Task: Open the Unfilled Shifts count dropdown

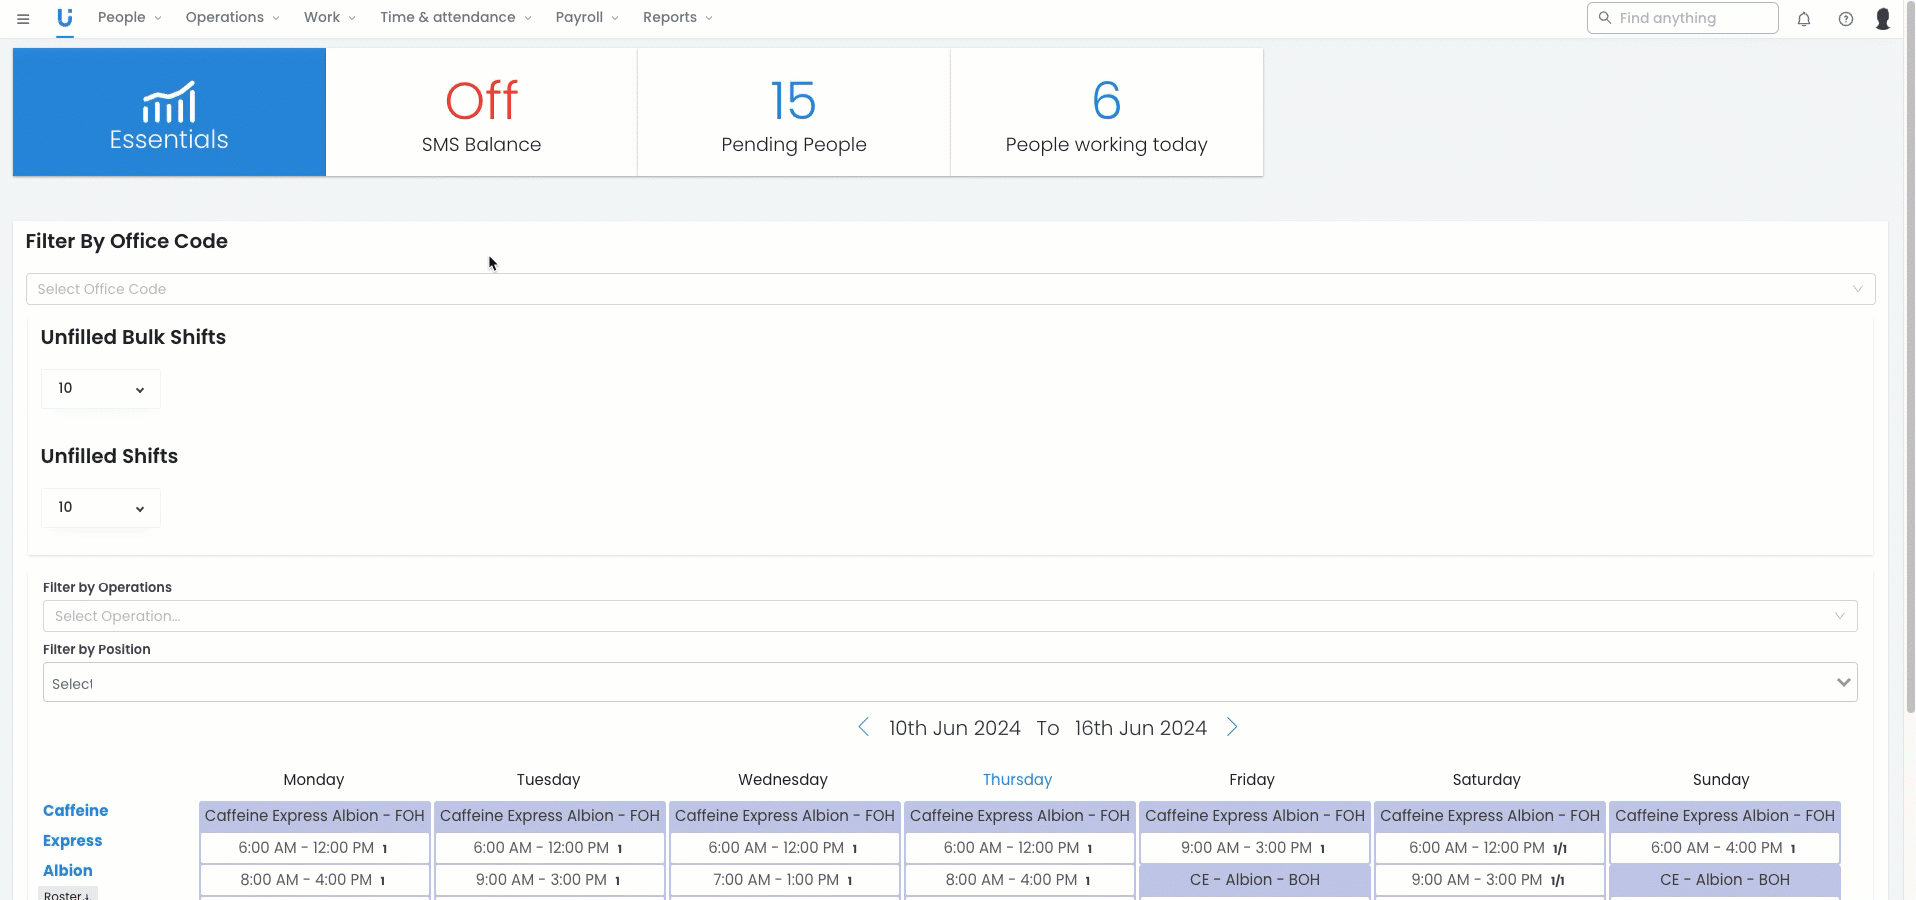Action: point(100,508)
